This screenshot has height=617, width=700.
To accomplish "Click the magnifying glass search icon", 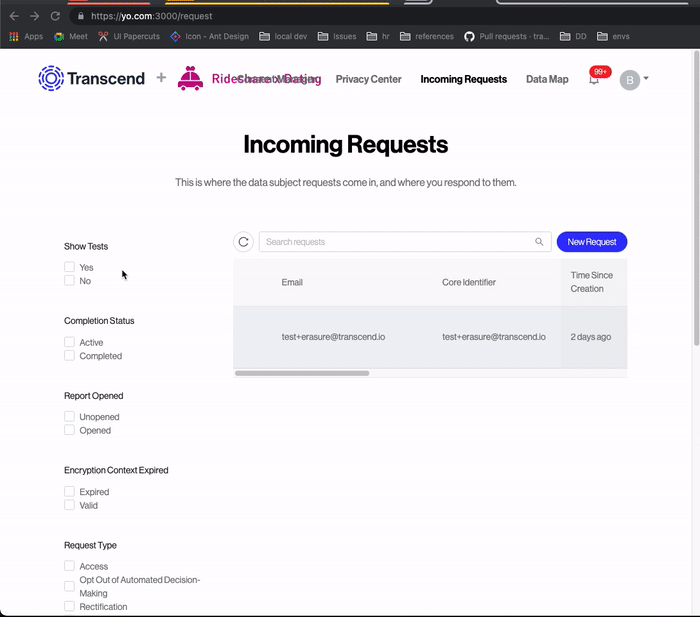I will point(540,242).
